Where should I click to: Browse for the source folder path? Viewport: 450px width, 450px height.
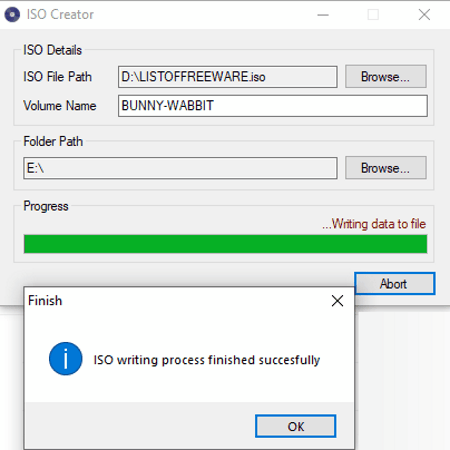tap(386, 168)
